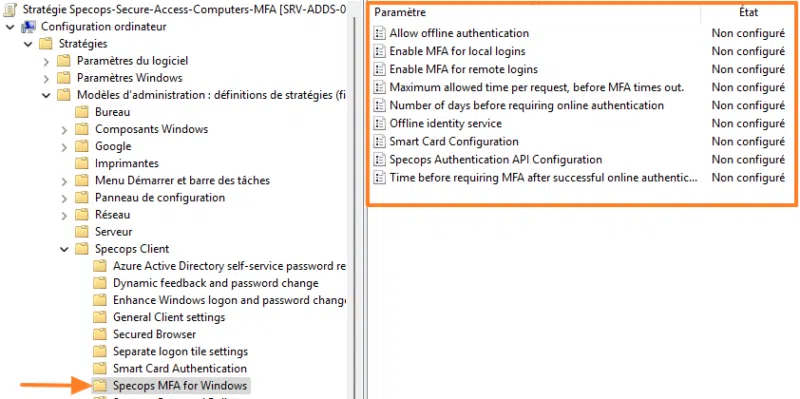Open Specops Authentication API Configuration setting
The width and height of the screenshot is (800, 399).
click(579, 160)
